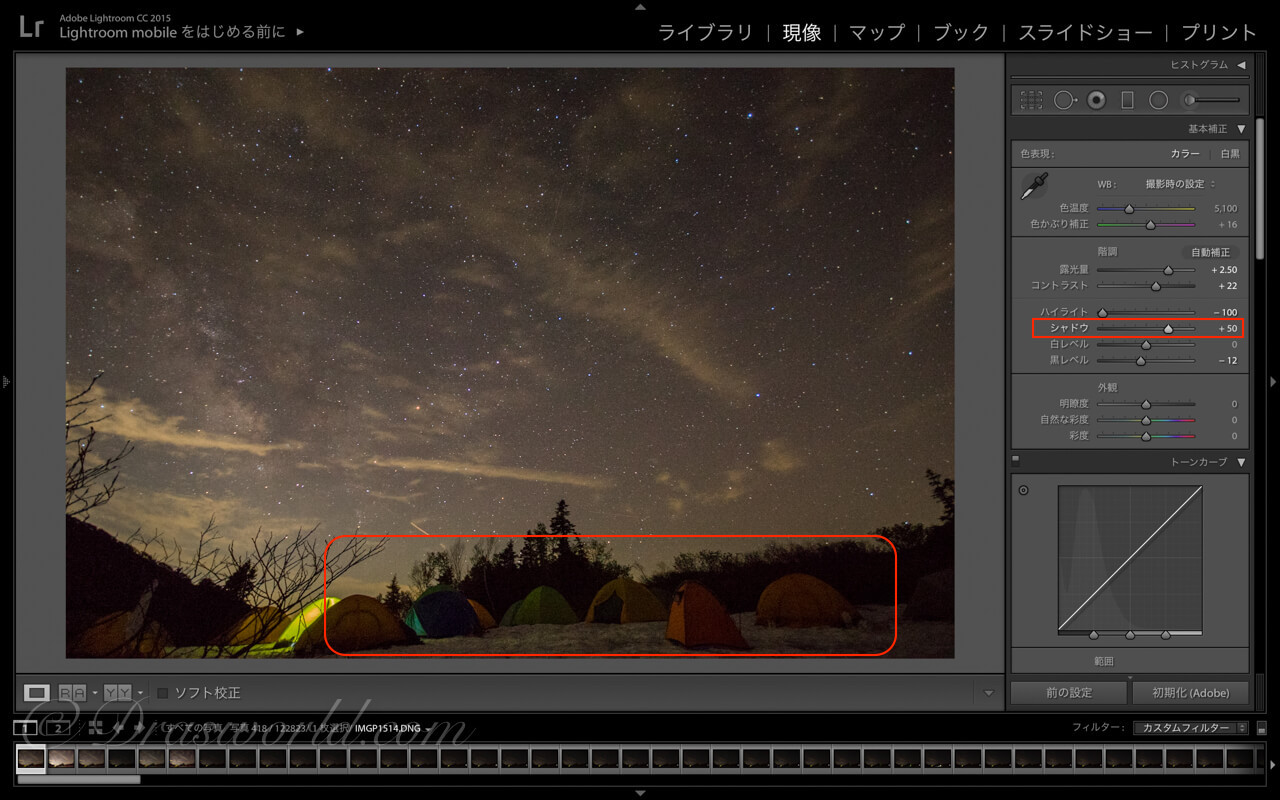This screenshot has width=1280, height=800.
Task: Click the tone curve graph
Action: tap(1130, 558)
